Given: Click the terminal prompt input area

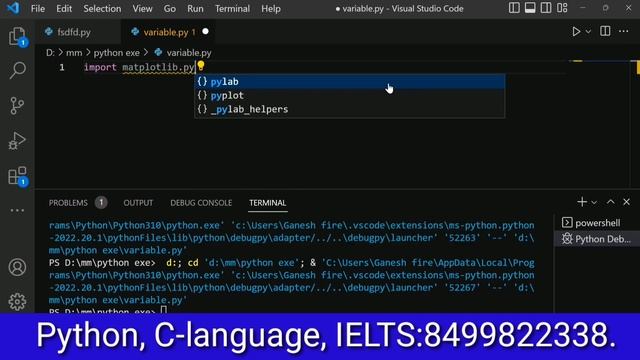Looking at the screenshot, I should tap(164, 311).
